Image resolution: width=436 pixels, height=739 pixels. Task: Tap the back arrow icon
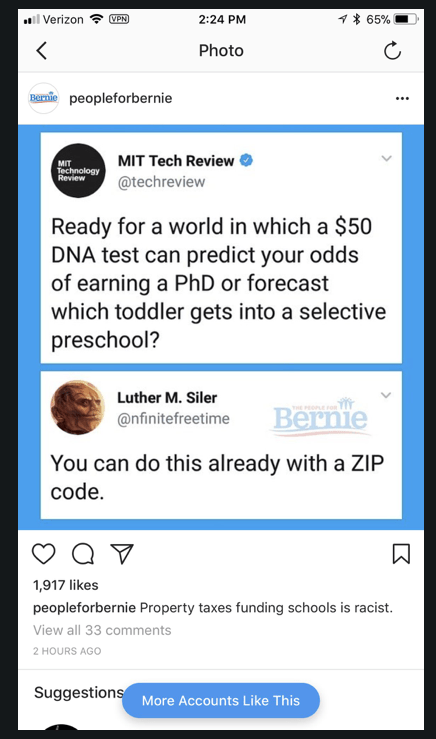tap(41, 50)
